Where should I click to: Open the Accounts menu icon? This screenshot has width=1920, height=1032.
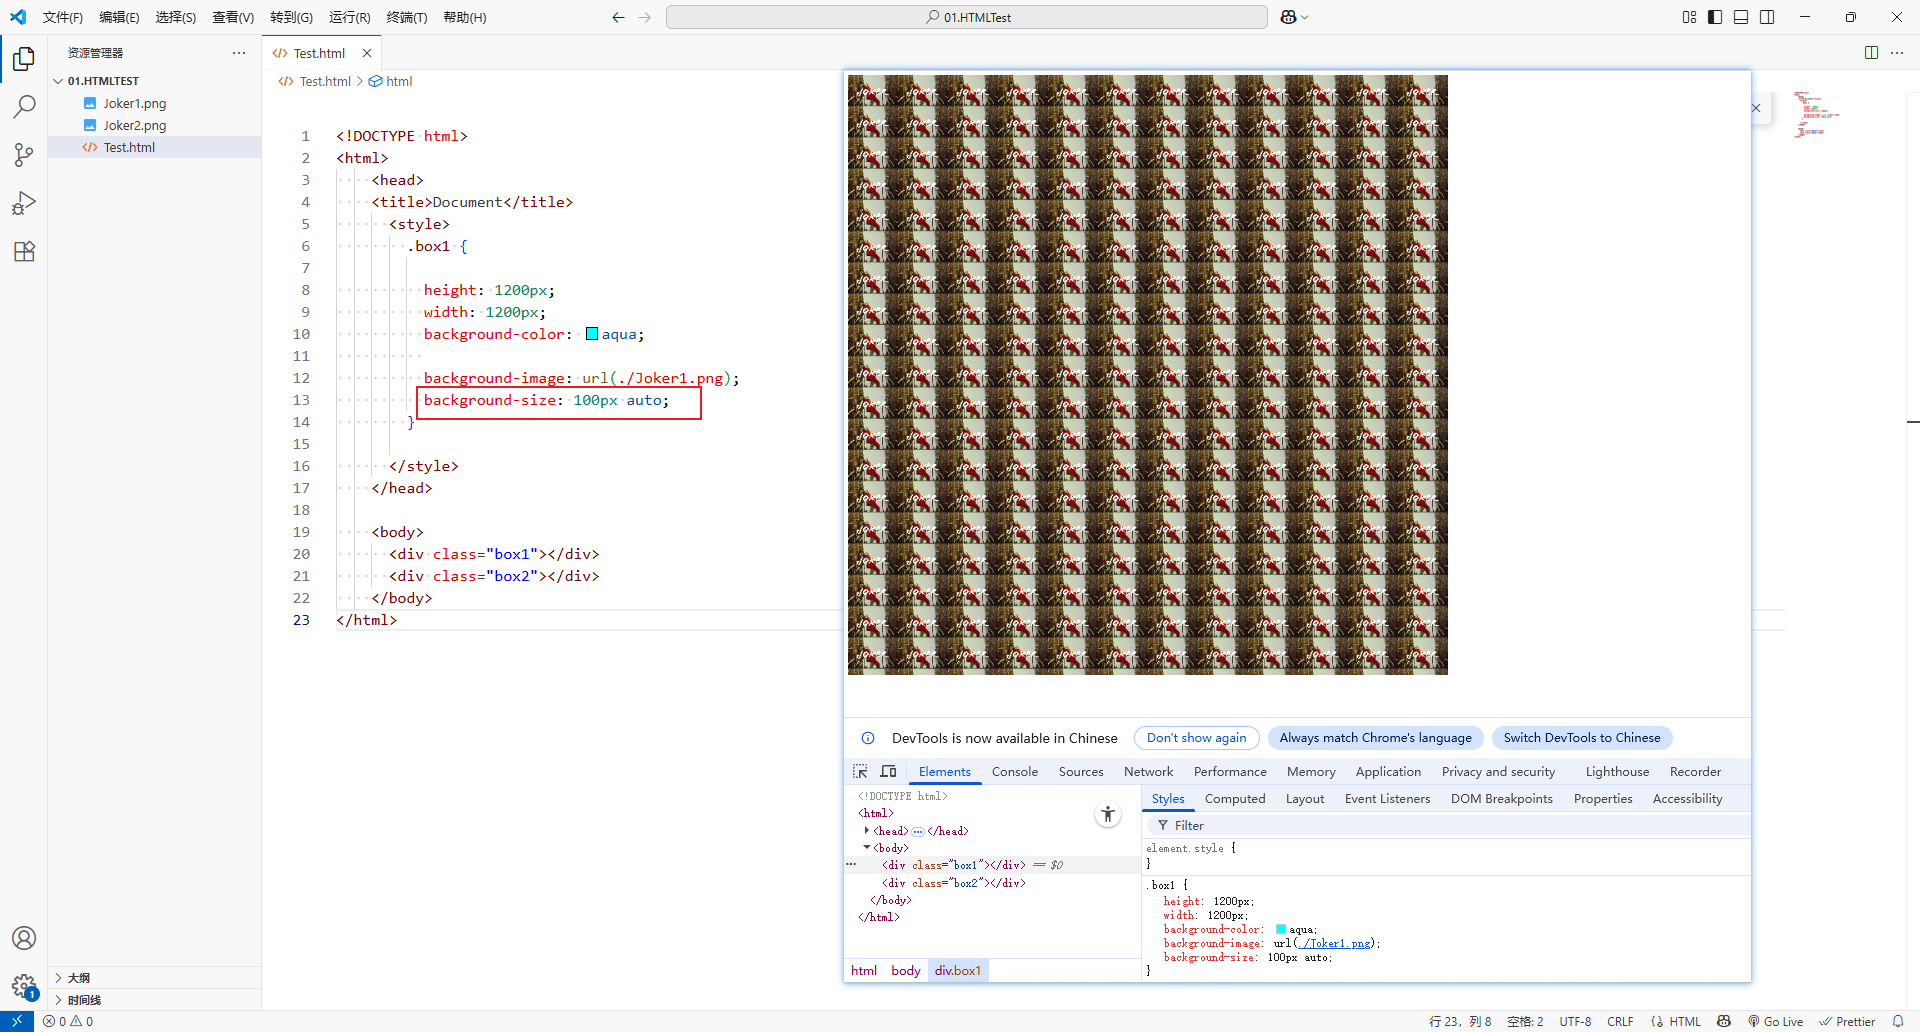(24, 938)
